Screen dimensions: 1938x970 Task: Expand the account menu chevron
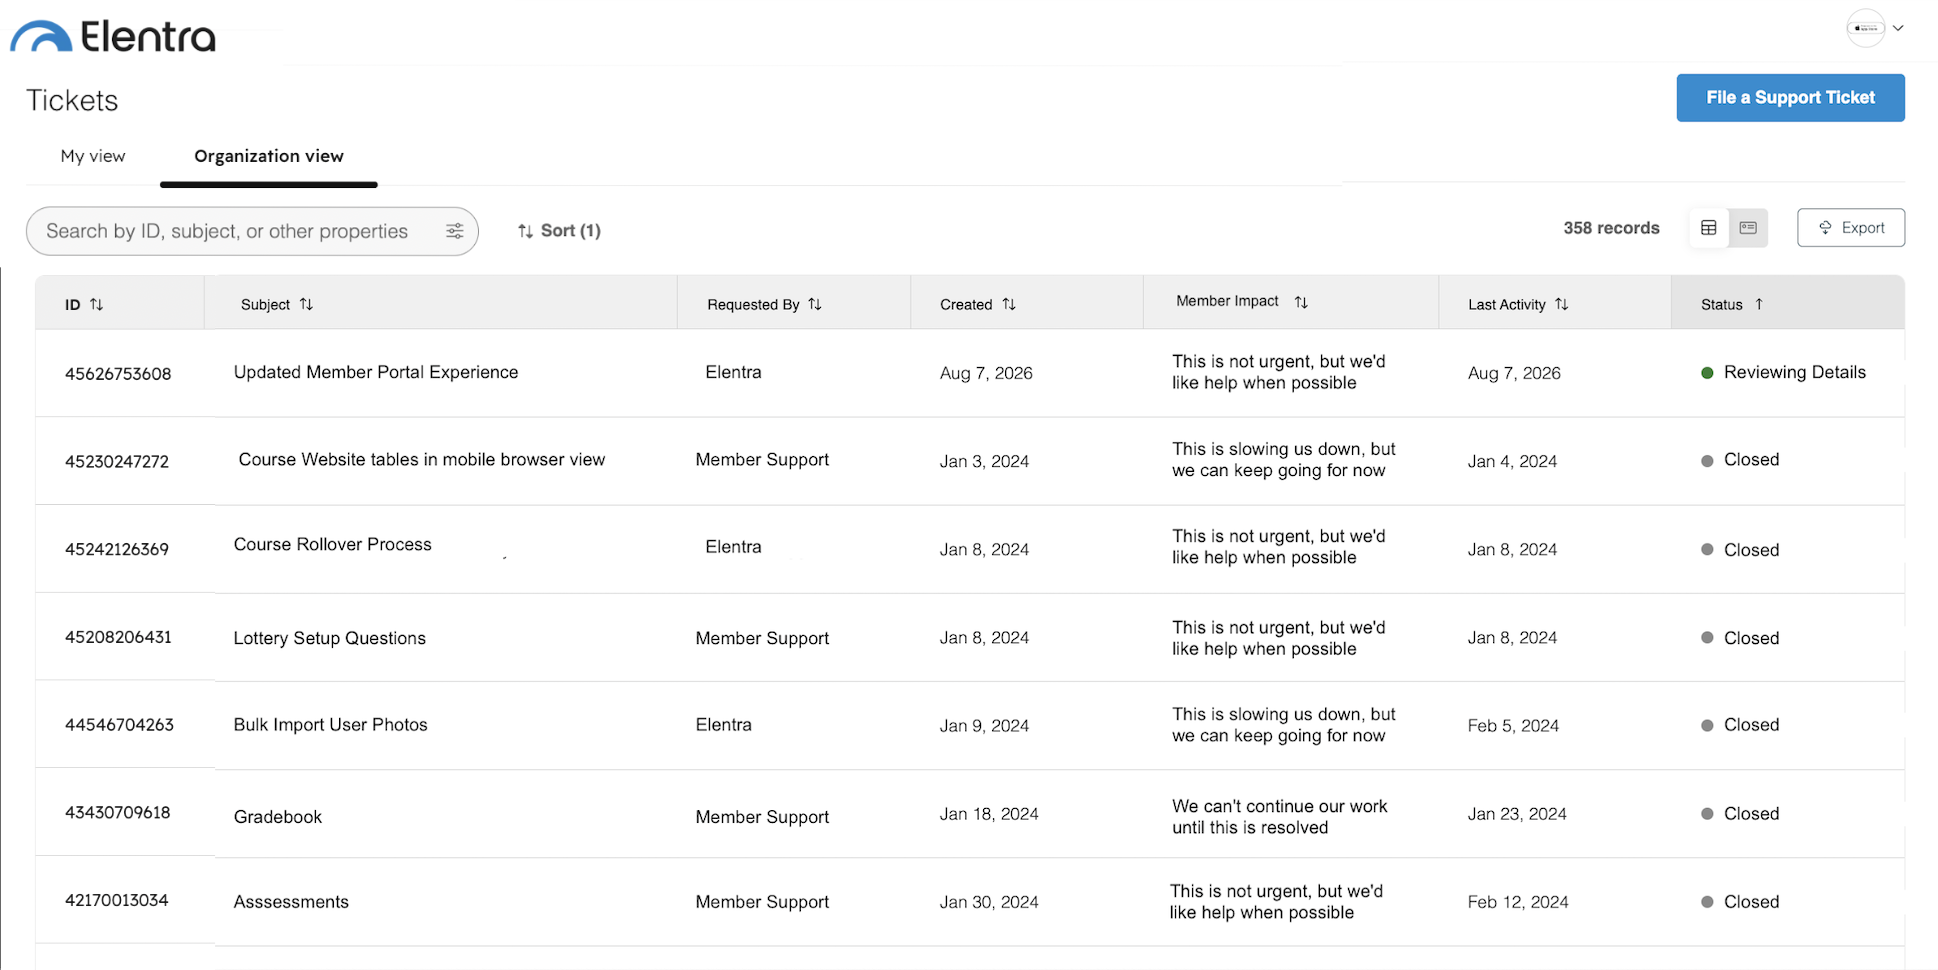coord(1898,28)
